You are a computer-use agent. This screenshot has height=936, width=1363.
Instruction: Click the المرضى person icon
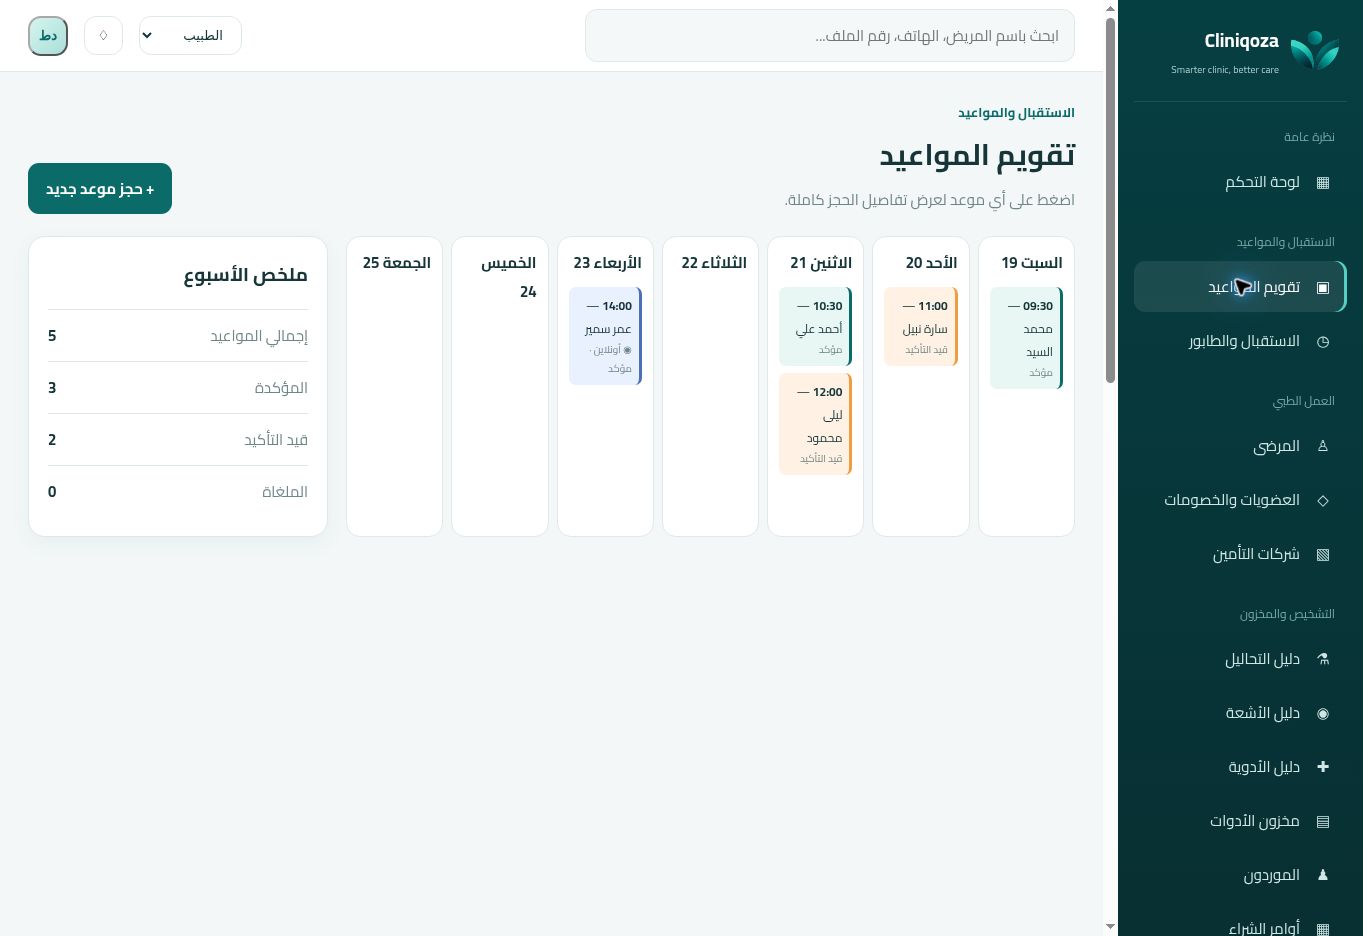[1323, 446]
